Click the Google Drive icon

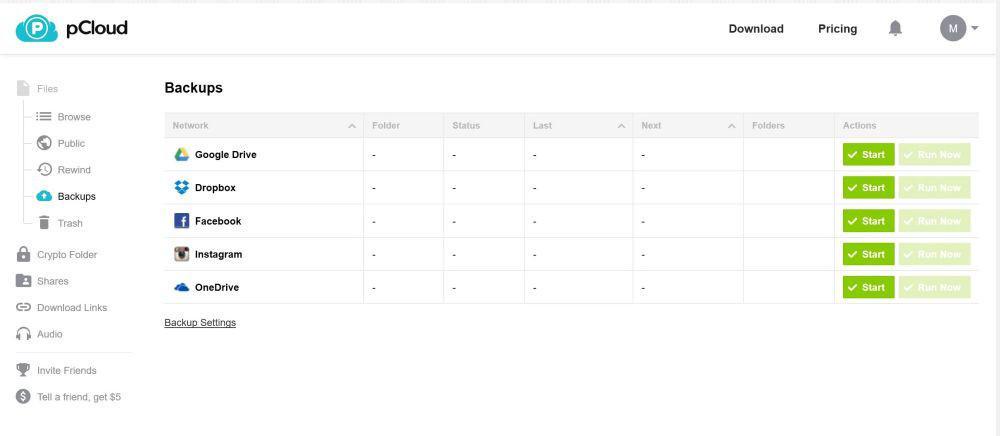tap(182, 155)
